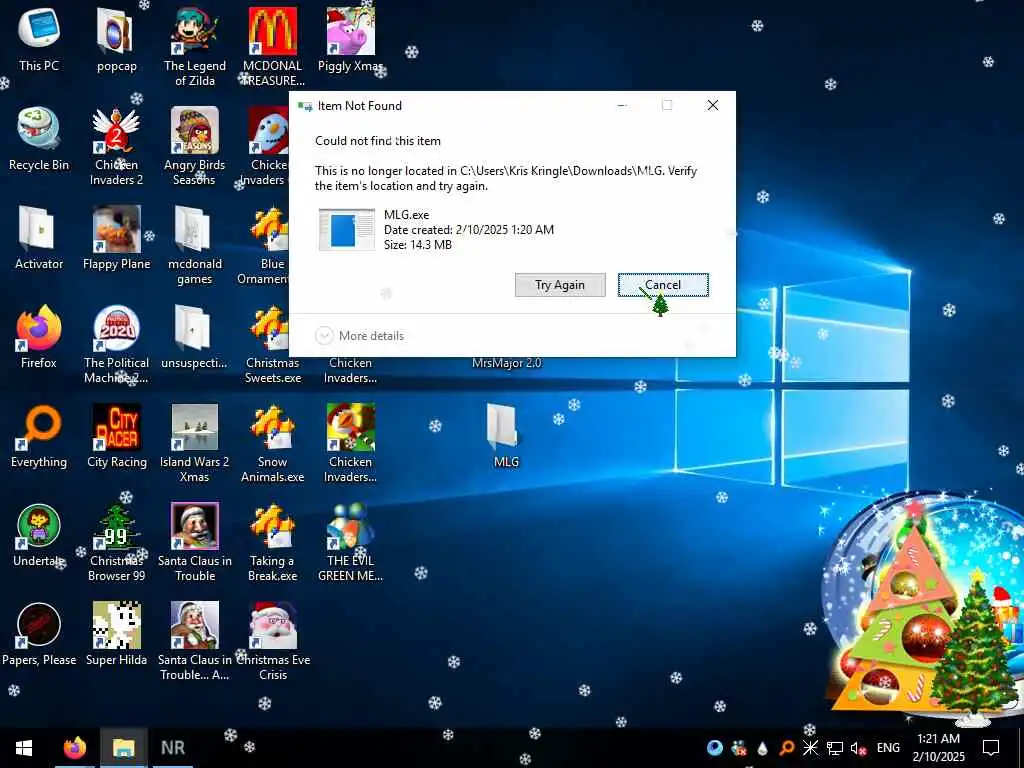Select Taking a Break.exe icon

click(272, 543)
